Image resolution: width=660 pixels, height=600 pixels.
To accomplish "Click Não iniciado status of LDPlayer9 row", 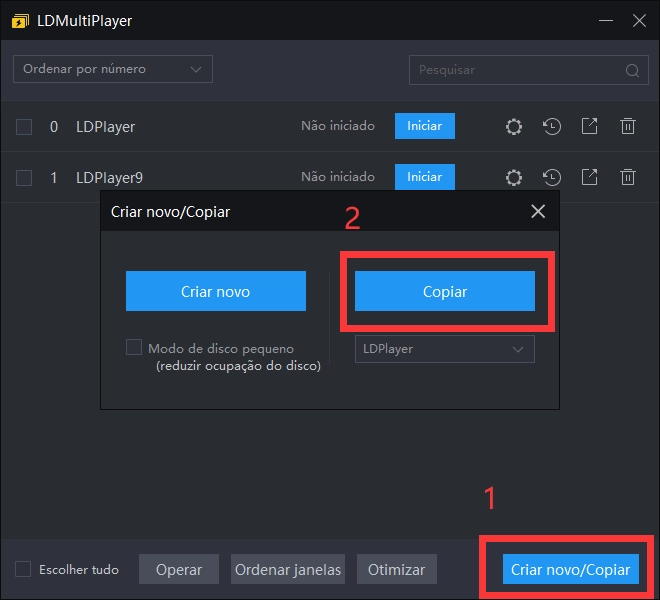I will tap(338, 177).
